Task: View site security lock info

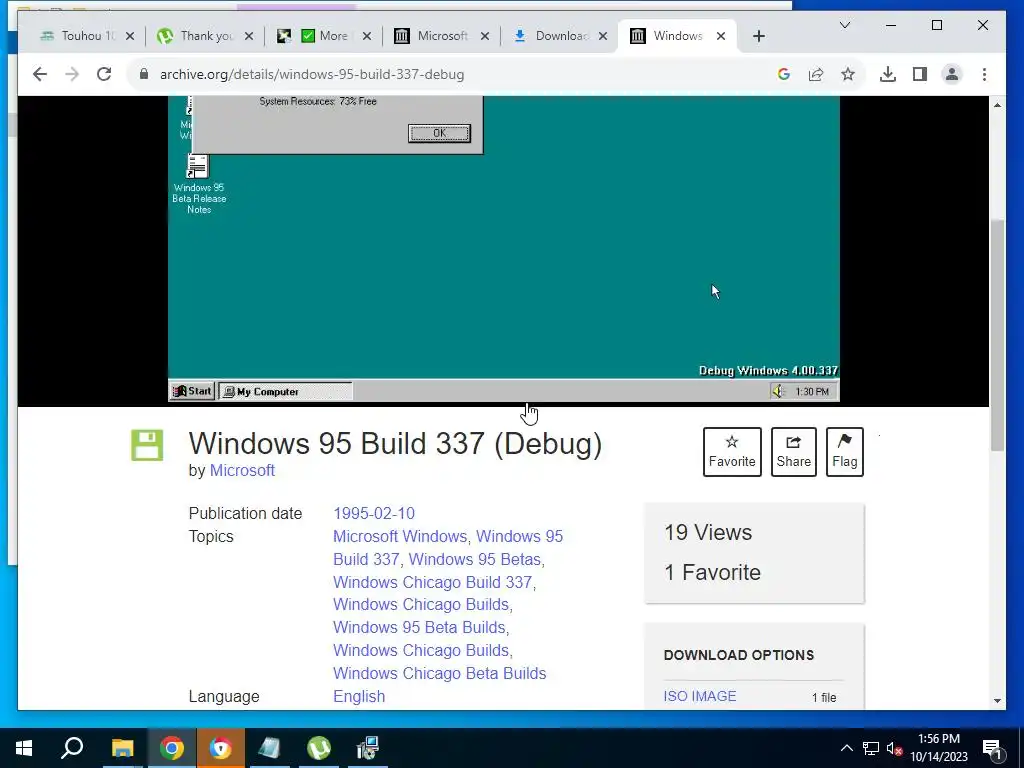Action: (x=144, y=74)
